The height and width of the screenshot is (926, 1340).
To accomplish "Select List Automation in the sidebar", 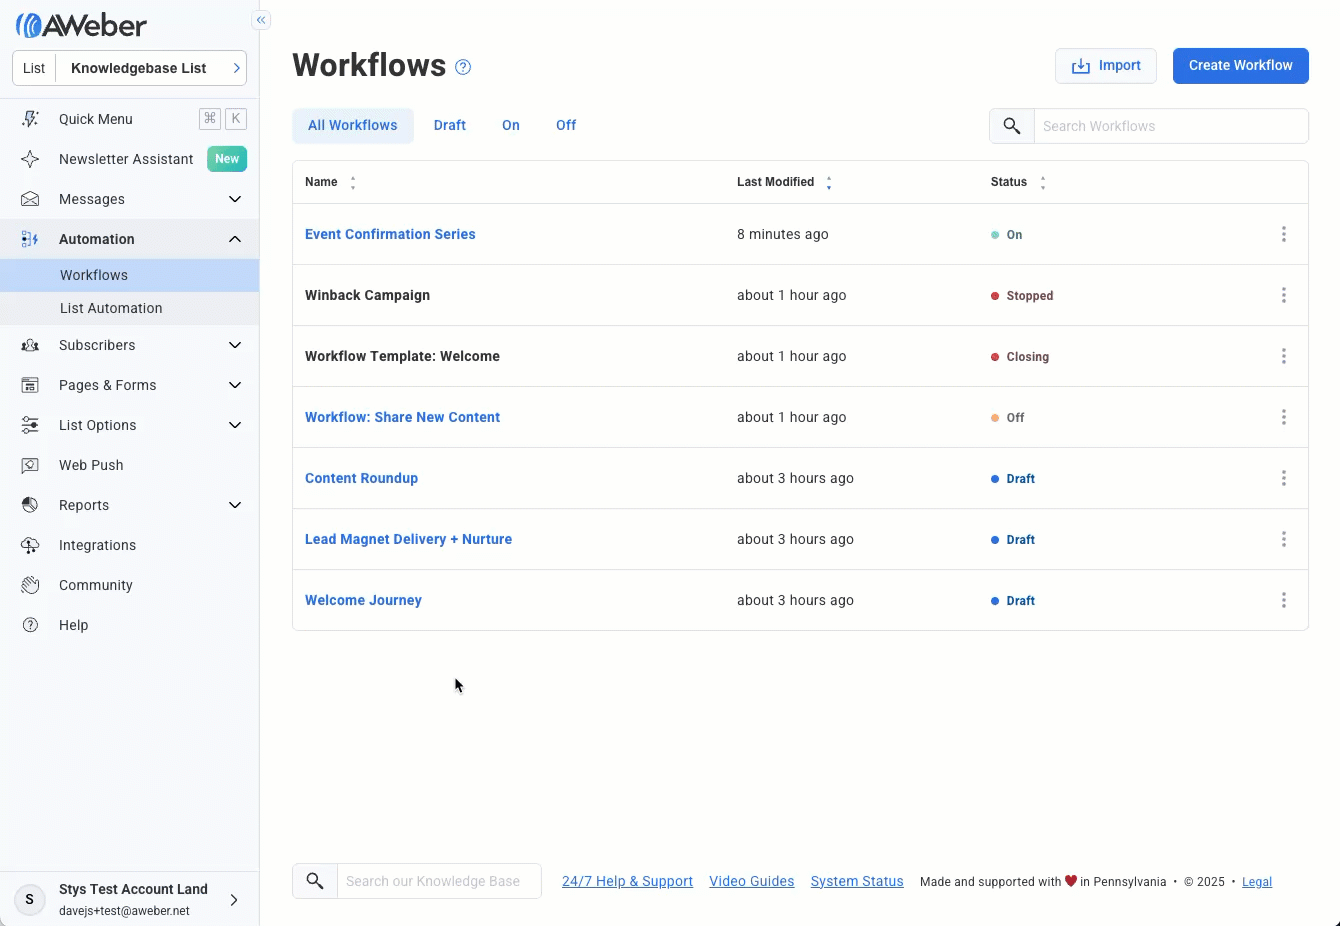I will [x=111, y=308].
